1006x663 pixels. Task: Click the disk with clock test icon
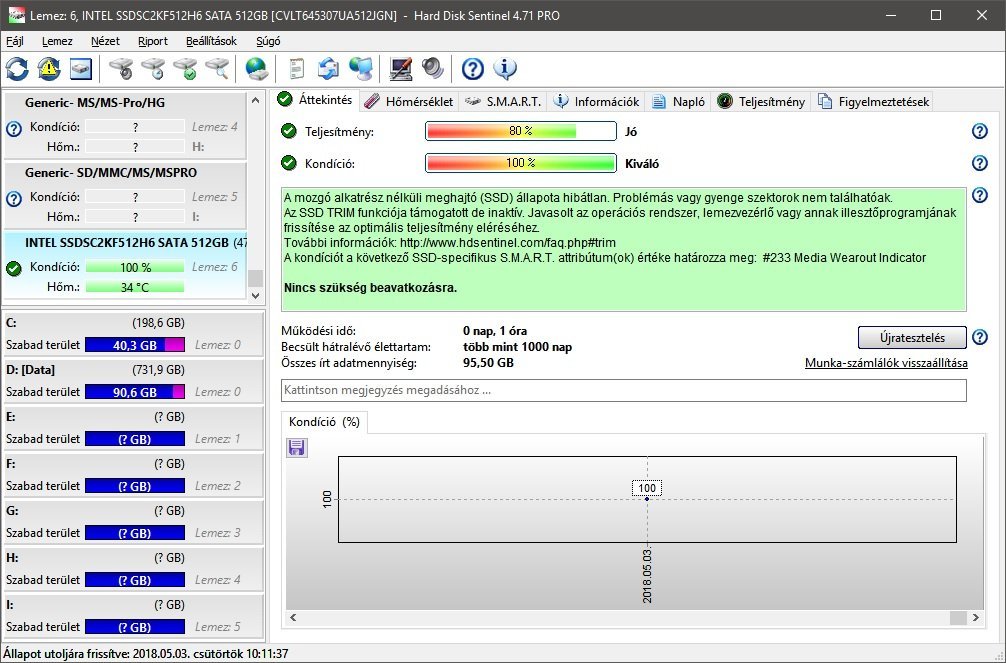coord(153,69)
